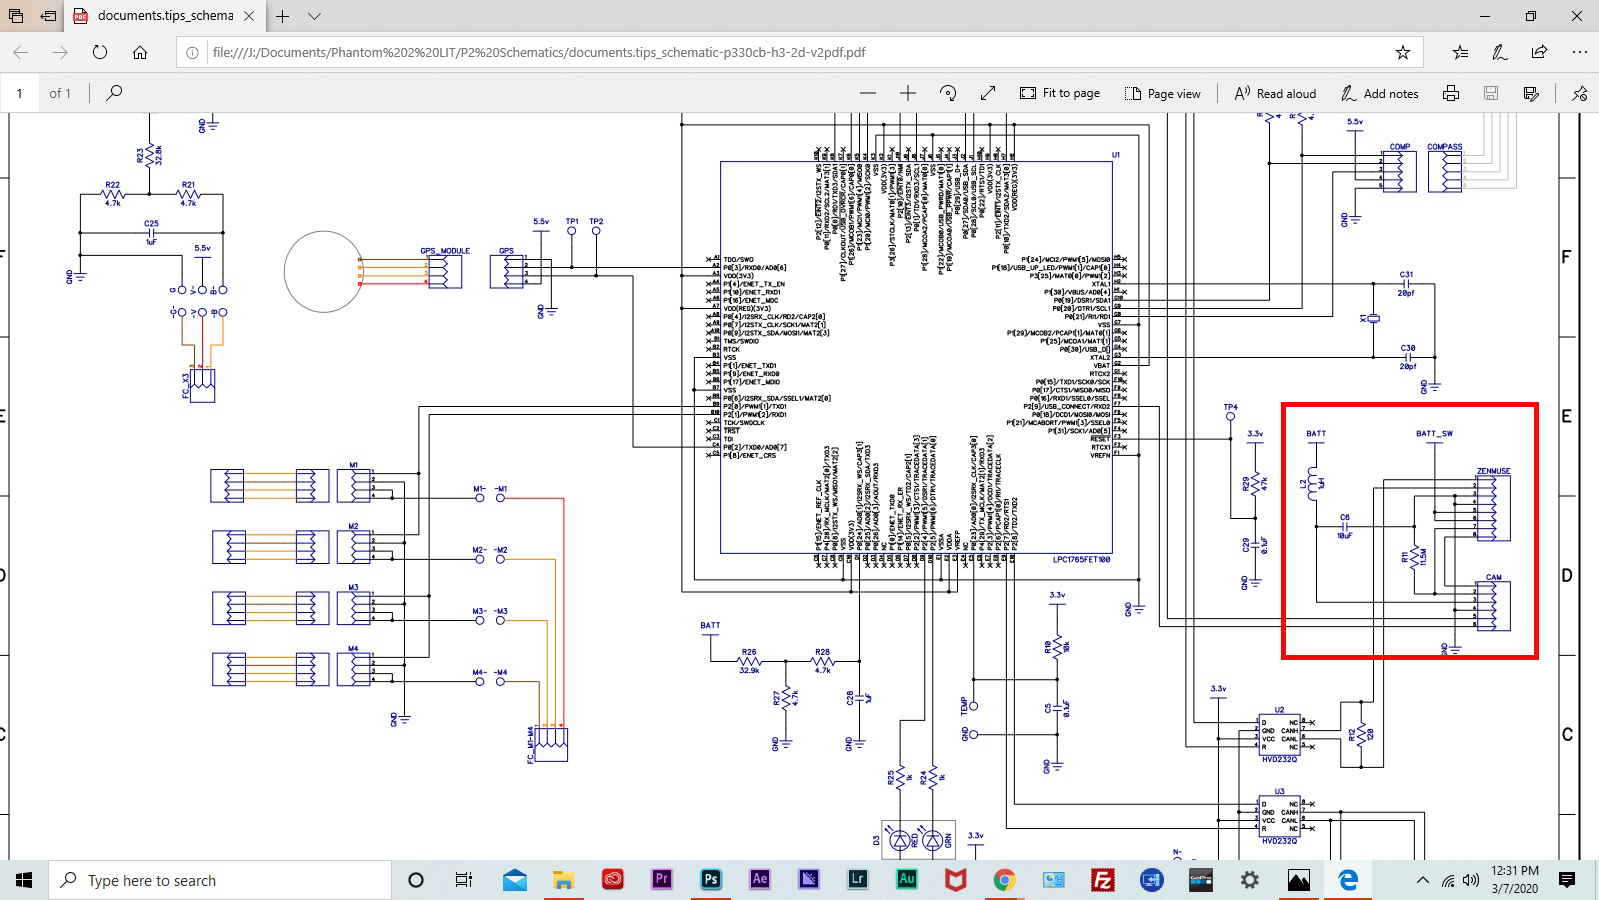Image resolution: width=1599 pixels, height=900 pixels.
Task: Open the PDF search magnifier
Action: pos(114,93)
